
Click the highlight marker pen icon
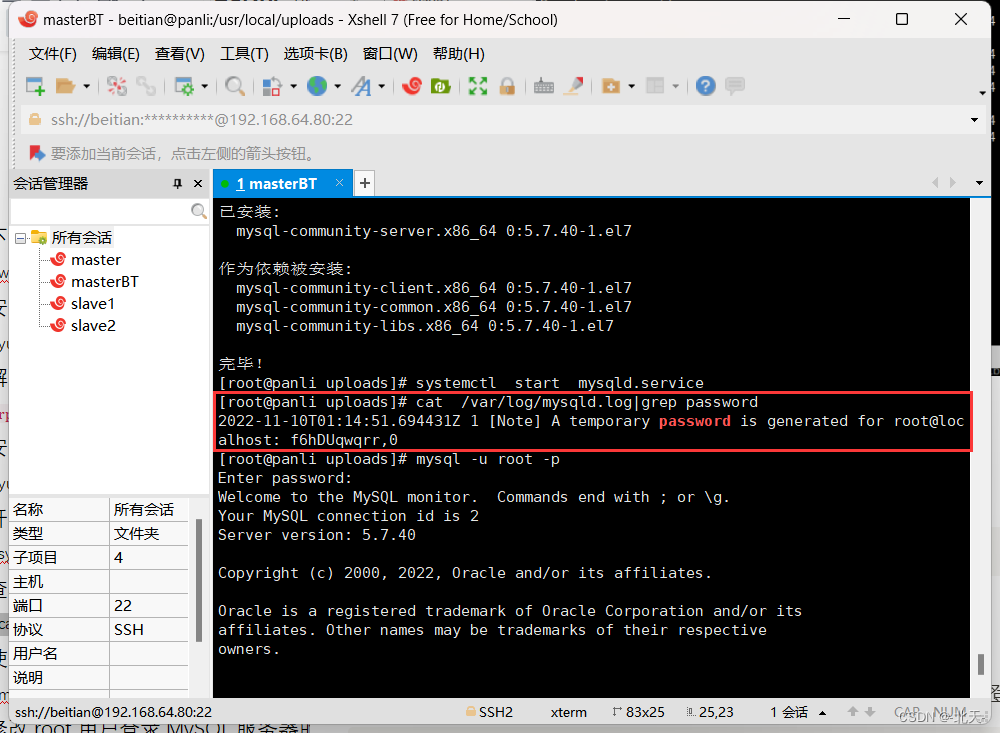[x=573, y=85]
